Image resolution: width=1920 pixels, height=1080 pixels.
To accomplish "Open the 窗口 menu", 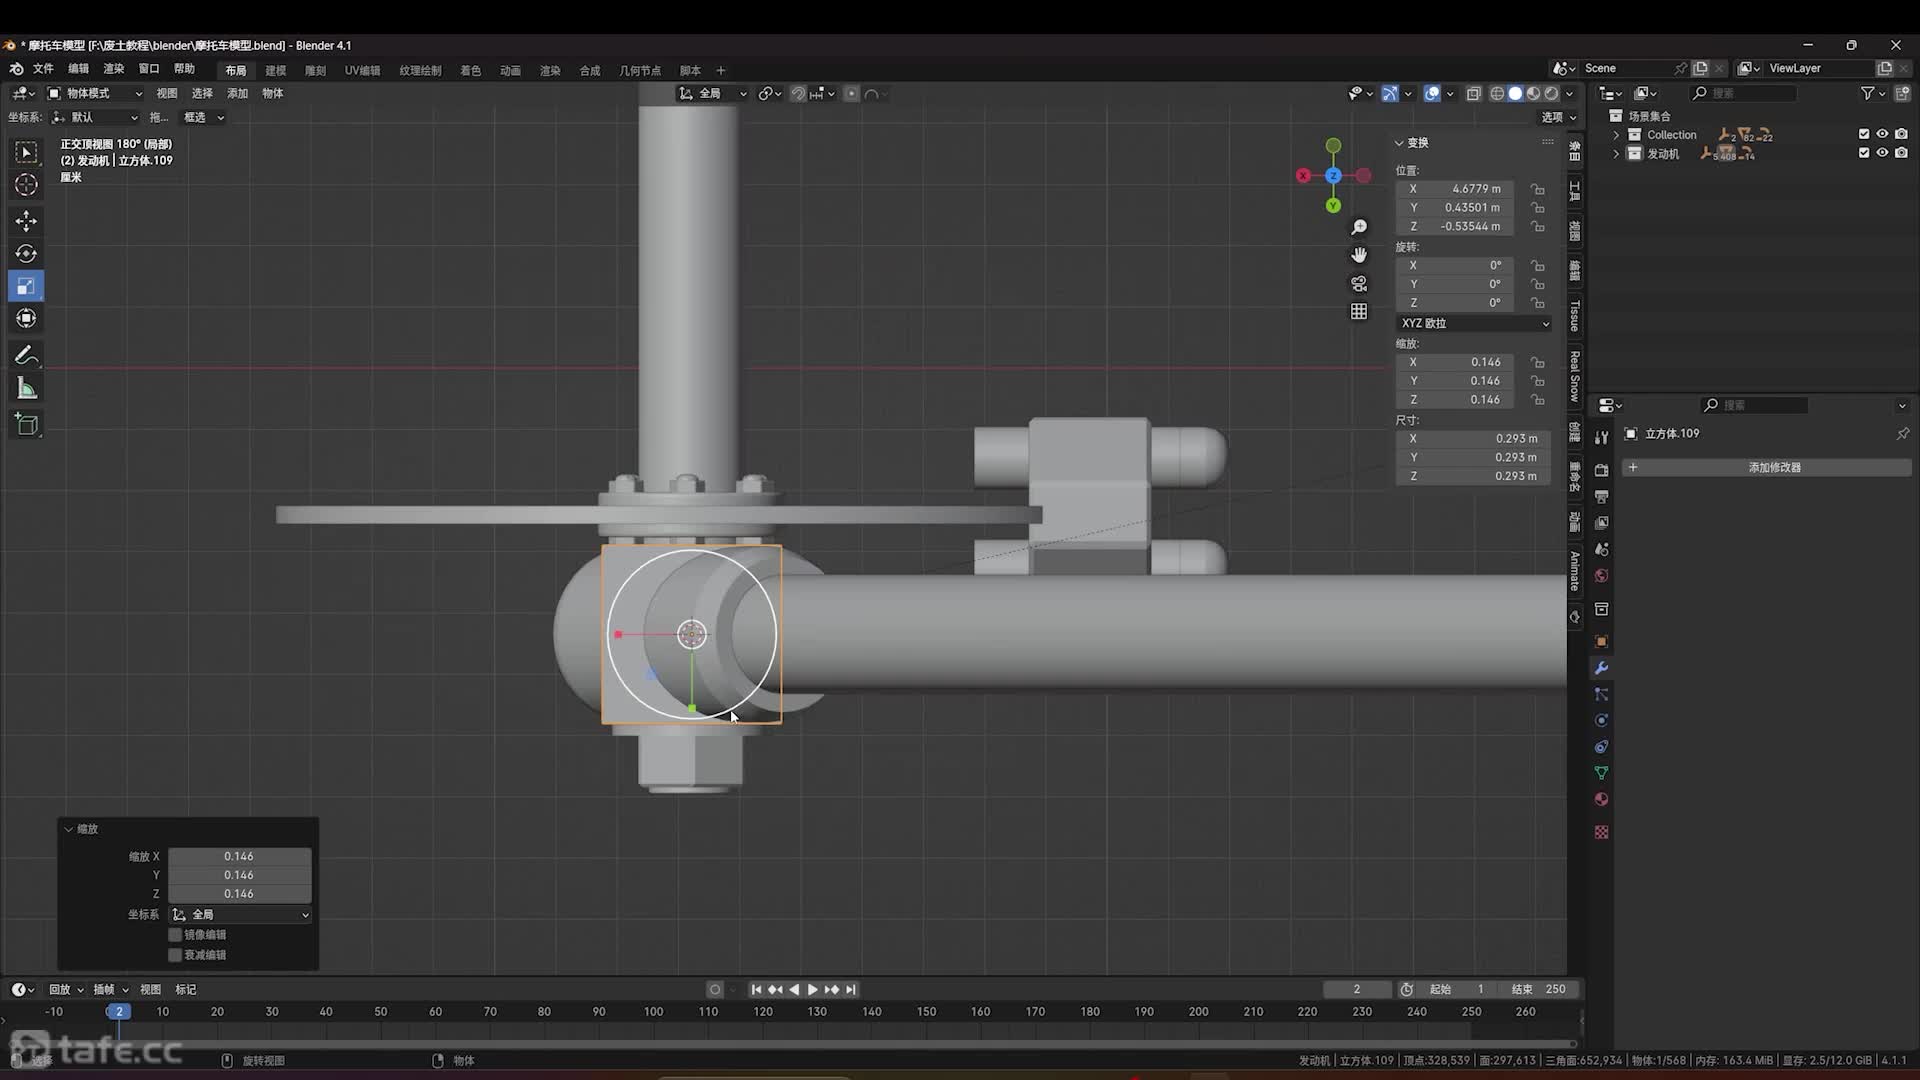I will (x=149, y=69).
